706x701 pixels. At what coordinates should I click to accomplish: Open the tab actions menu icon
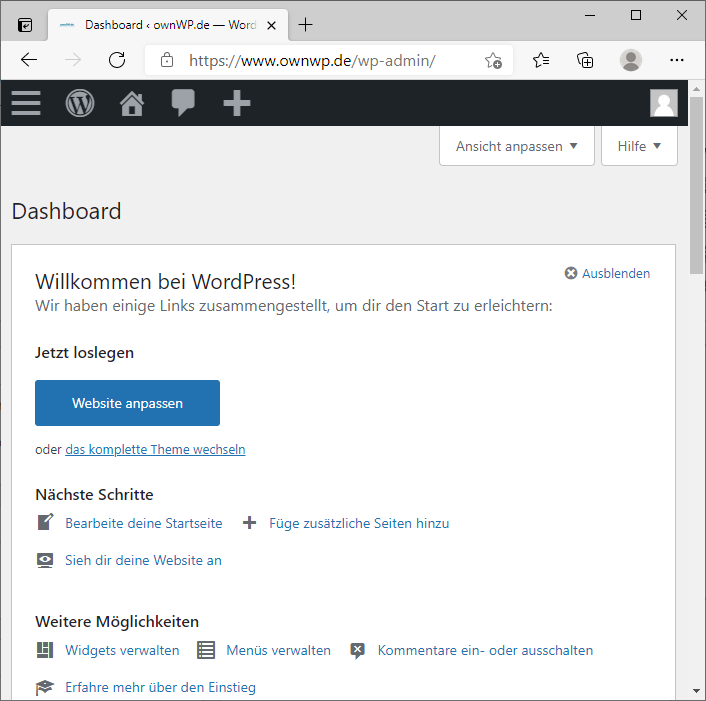pyautogui.click(x=25, y=25)
